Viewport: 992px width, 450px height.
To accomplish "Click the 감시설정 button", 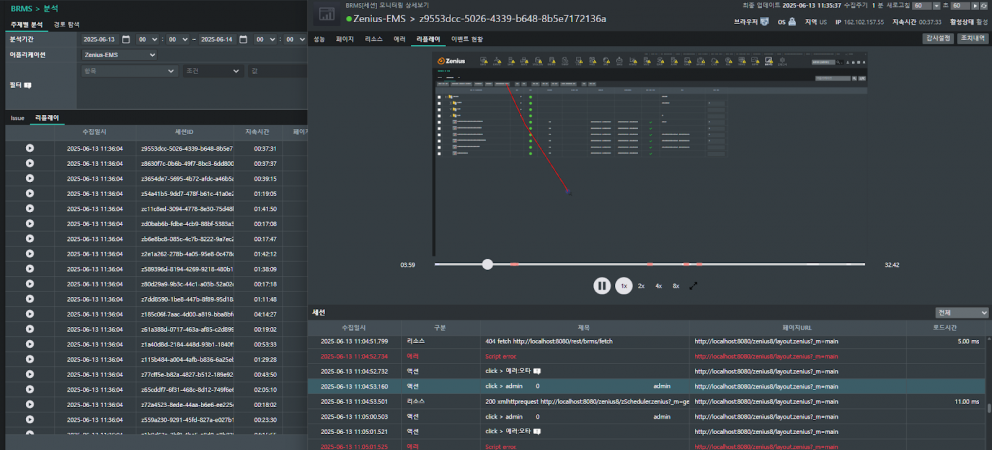I will coord(938,38).
